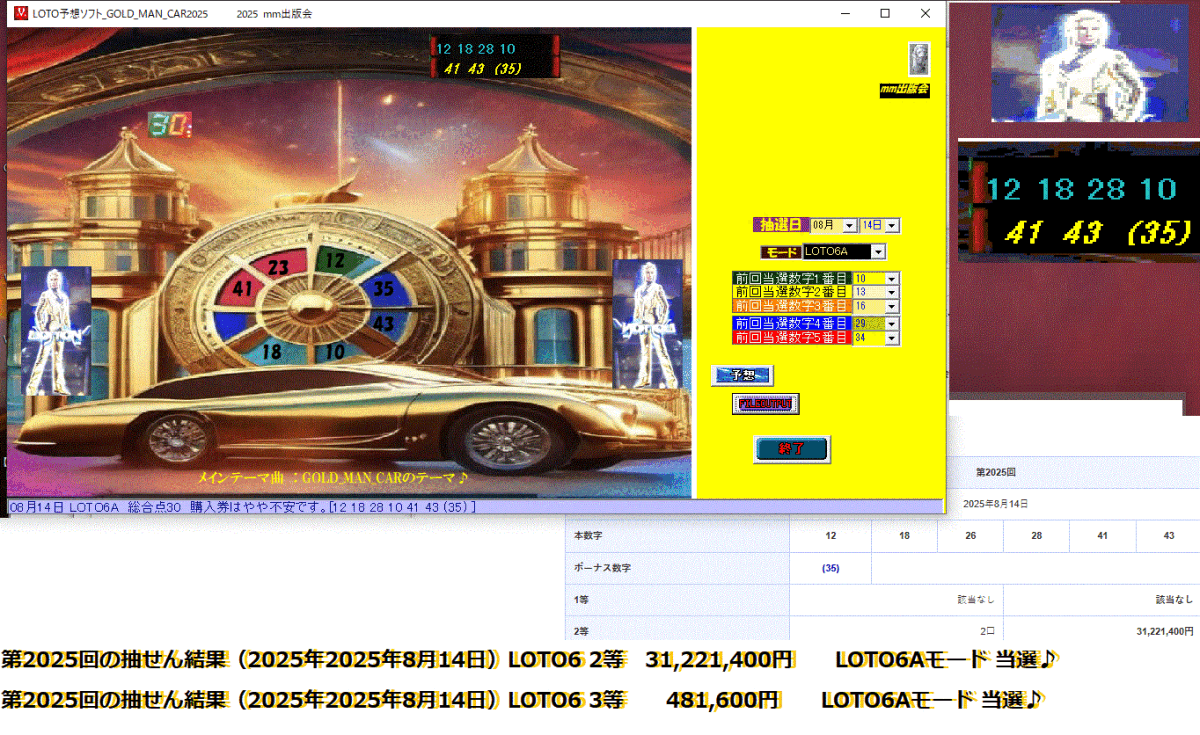Open the 前回当選数字2番目 dropdown showing 13
1200x735 pixels.
click(891, 292)
